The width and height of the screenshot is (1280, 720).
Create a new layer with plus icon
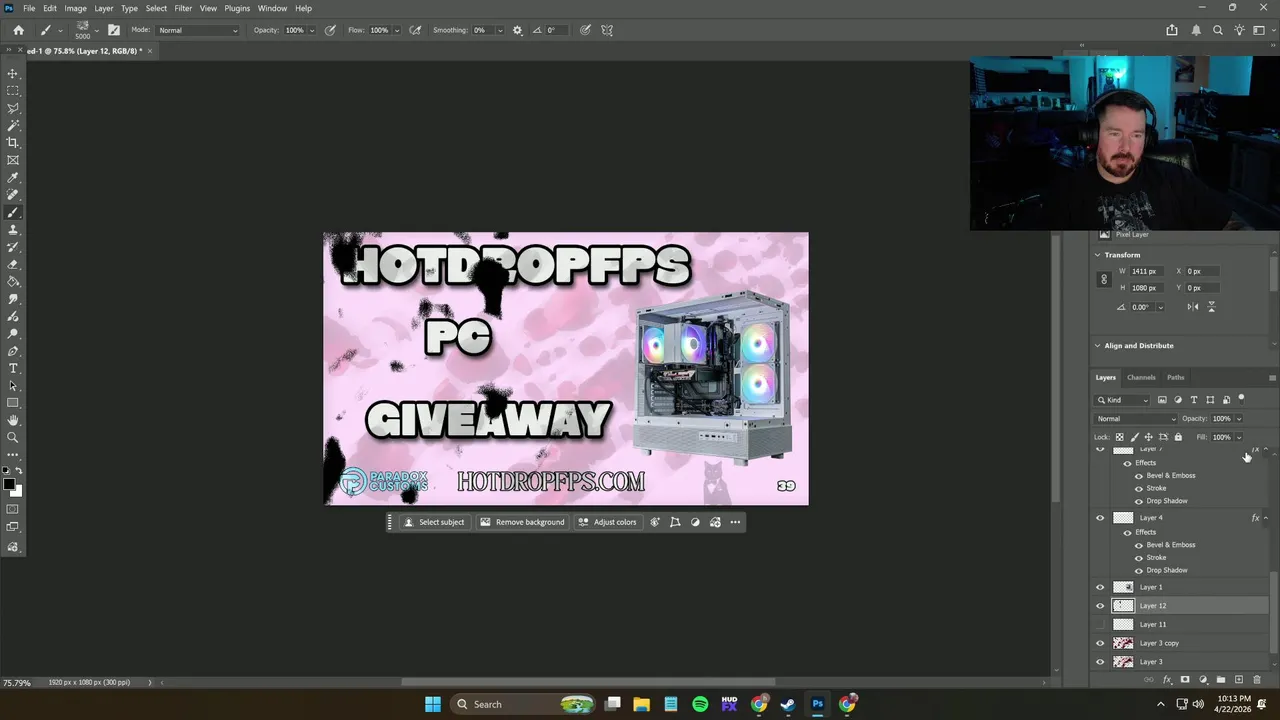[1239, 680]
